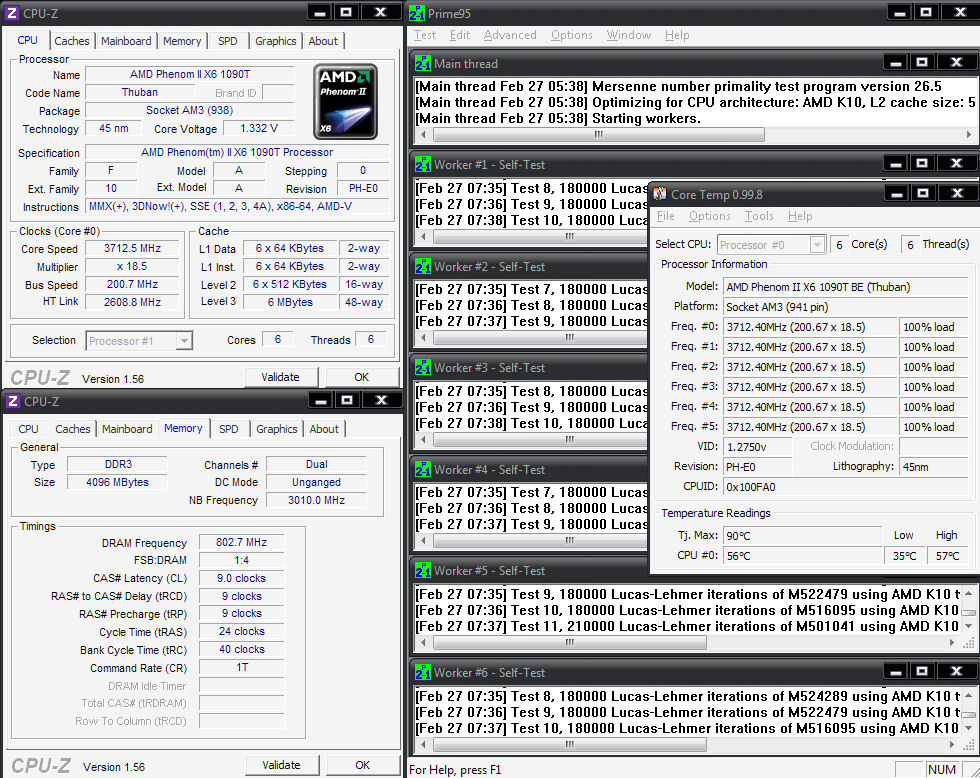980x778 pixels.
Task: Open the Processor #1 selection dropdown in CPU-Z
Action: pyautogui.click(x=184, y=341)
